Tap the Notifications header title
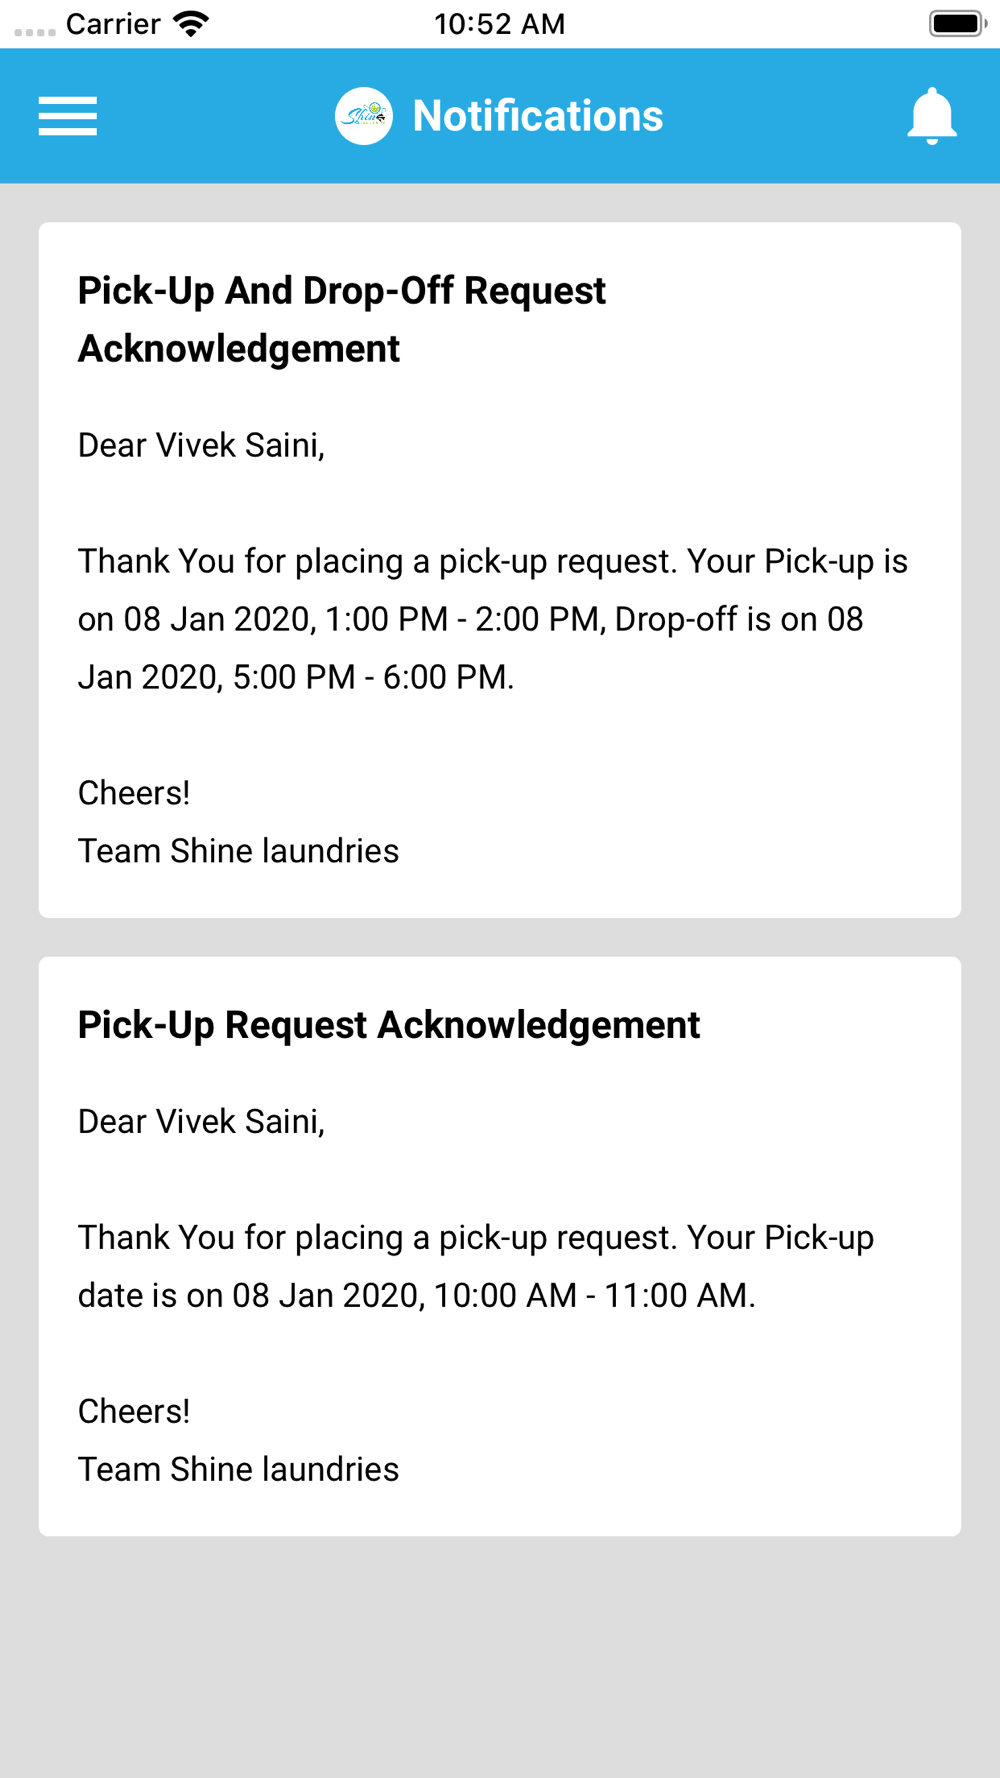The width and height of the screenshot is (1000, 1778). 537,116
